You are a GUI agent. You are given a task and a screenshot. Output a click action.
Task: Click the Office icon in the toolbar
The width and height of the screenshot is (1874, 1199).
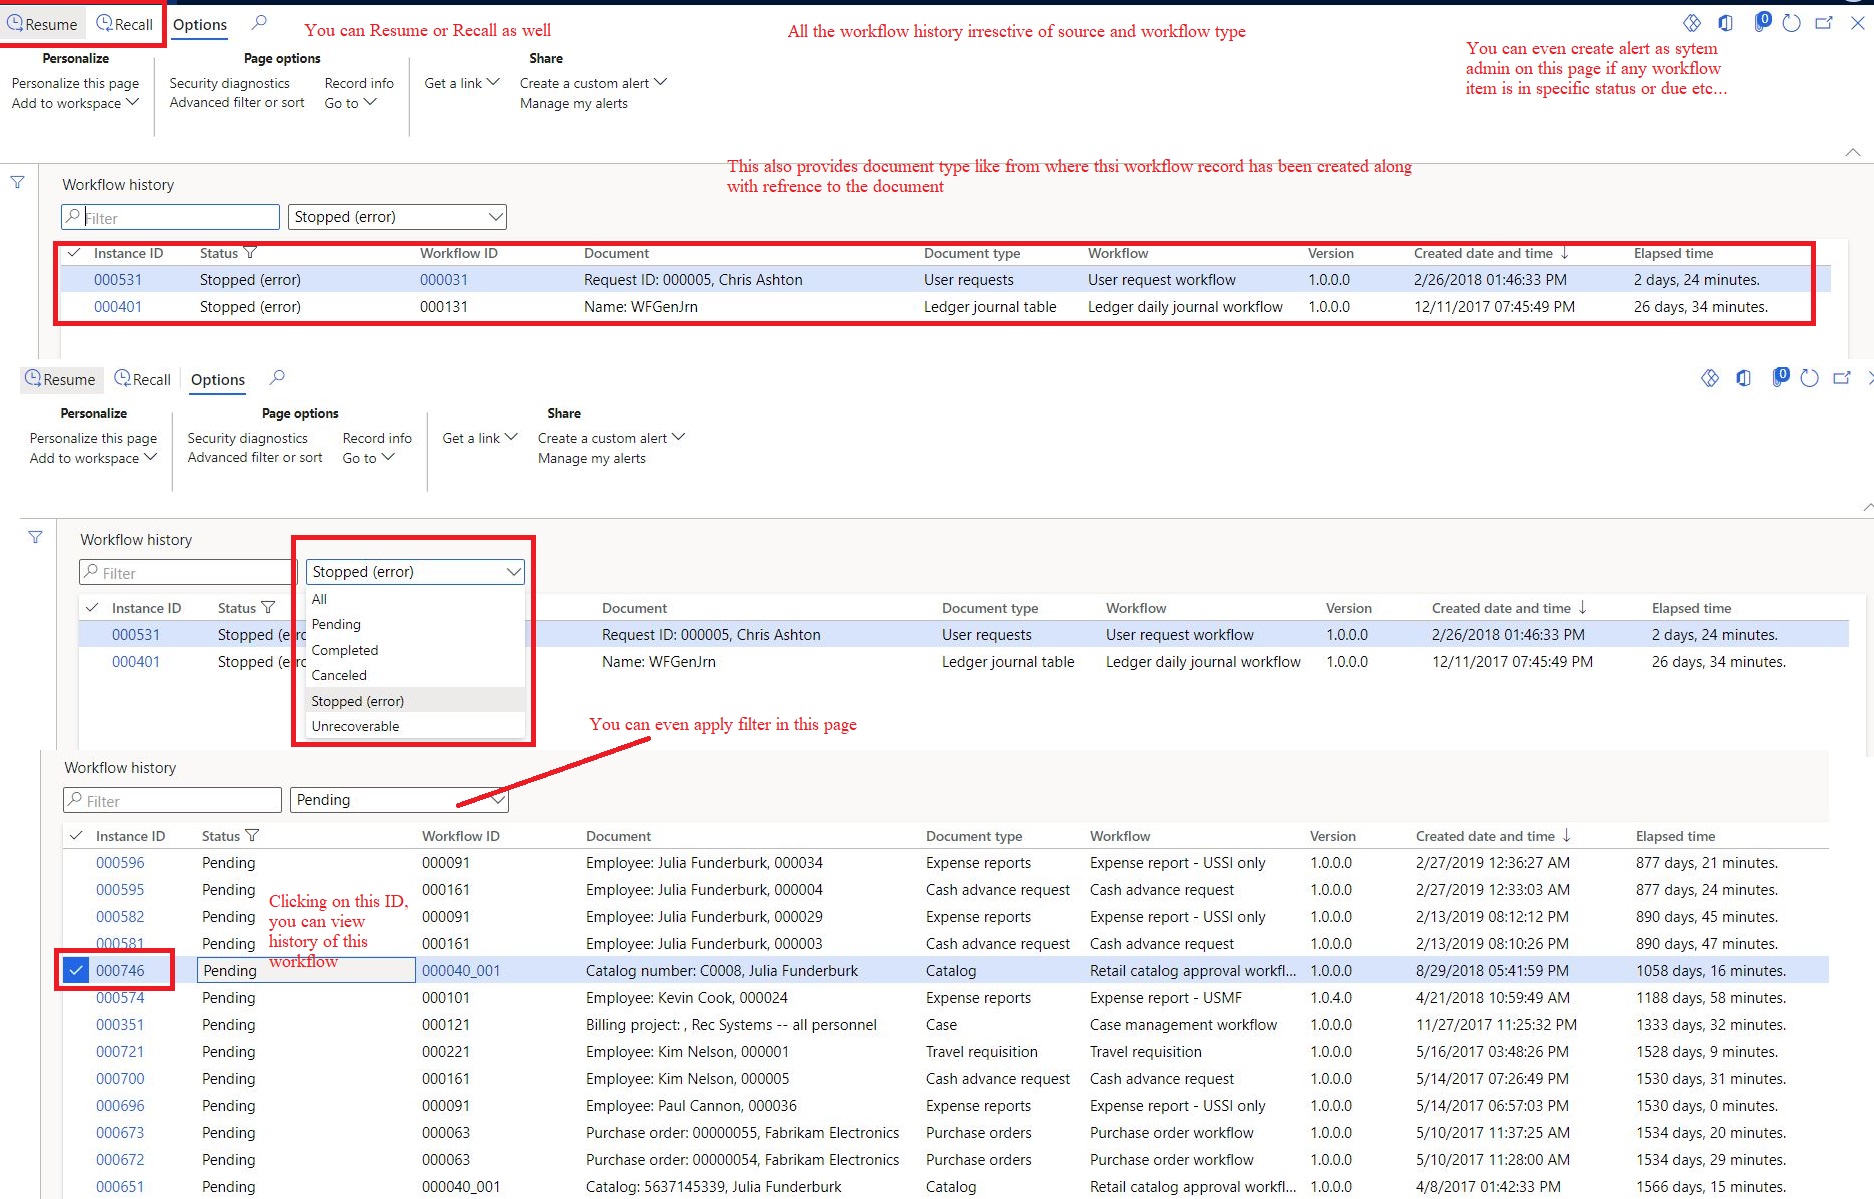[1725, 23]
